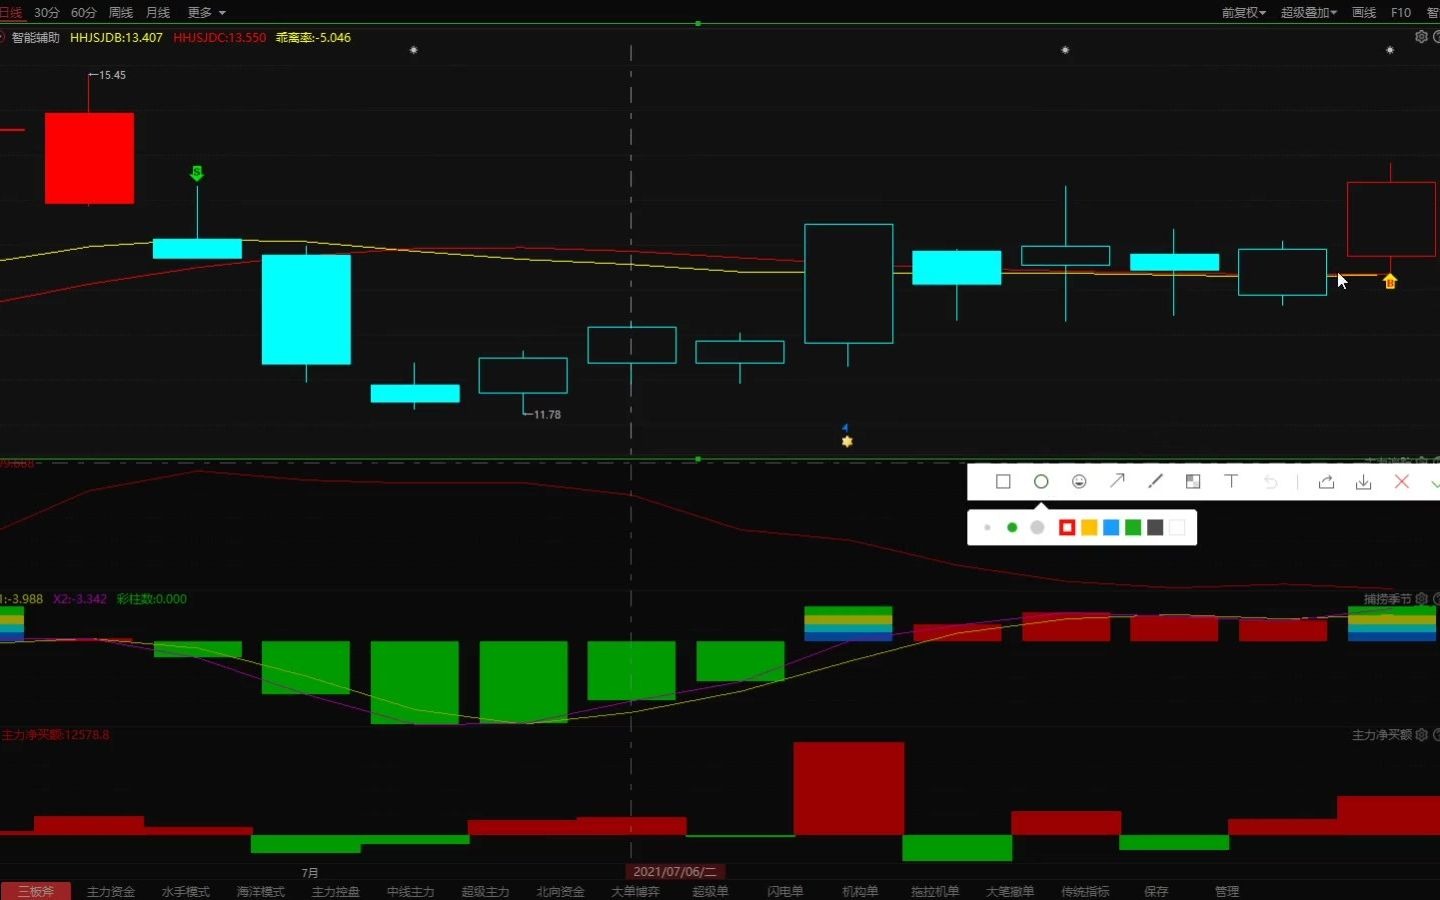Viewport: 1440px width, 900px height.
Task: Choose the smallest stroke thickness dot
Action: click(987, 528)
